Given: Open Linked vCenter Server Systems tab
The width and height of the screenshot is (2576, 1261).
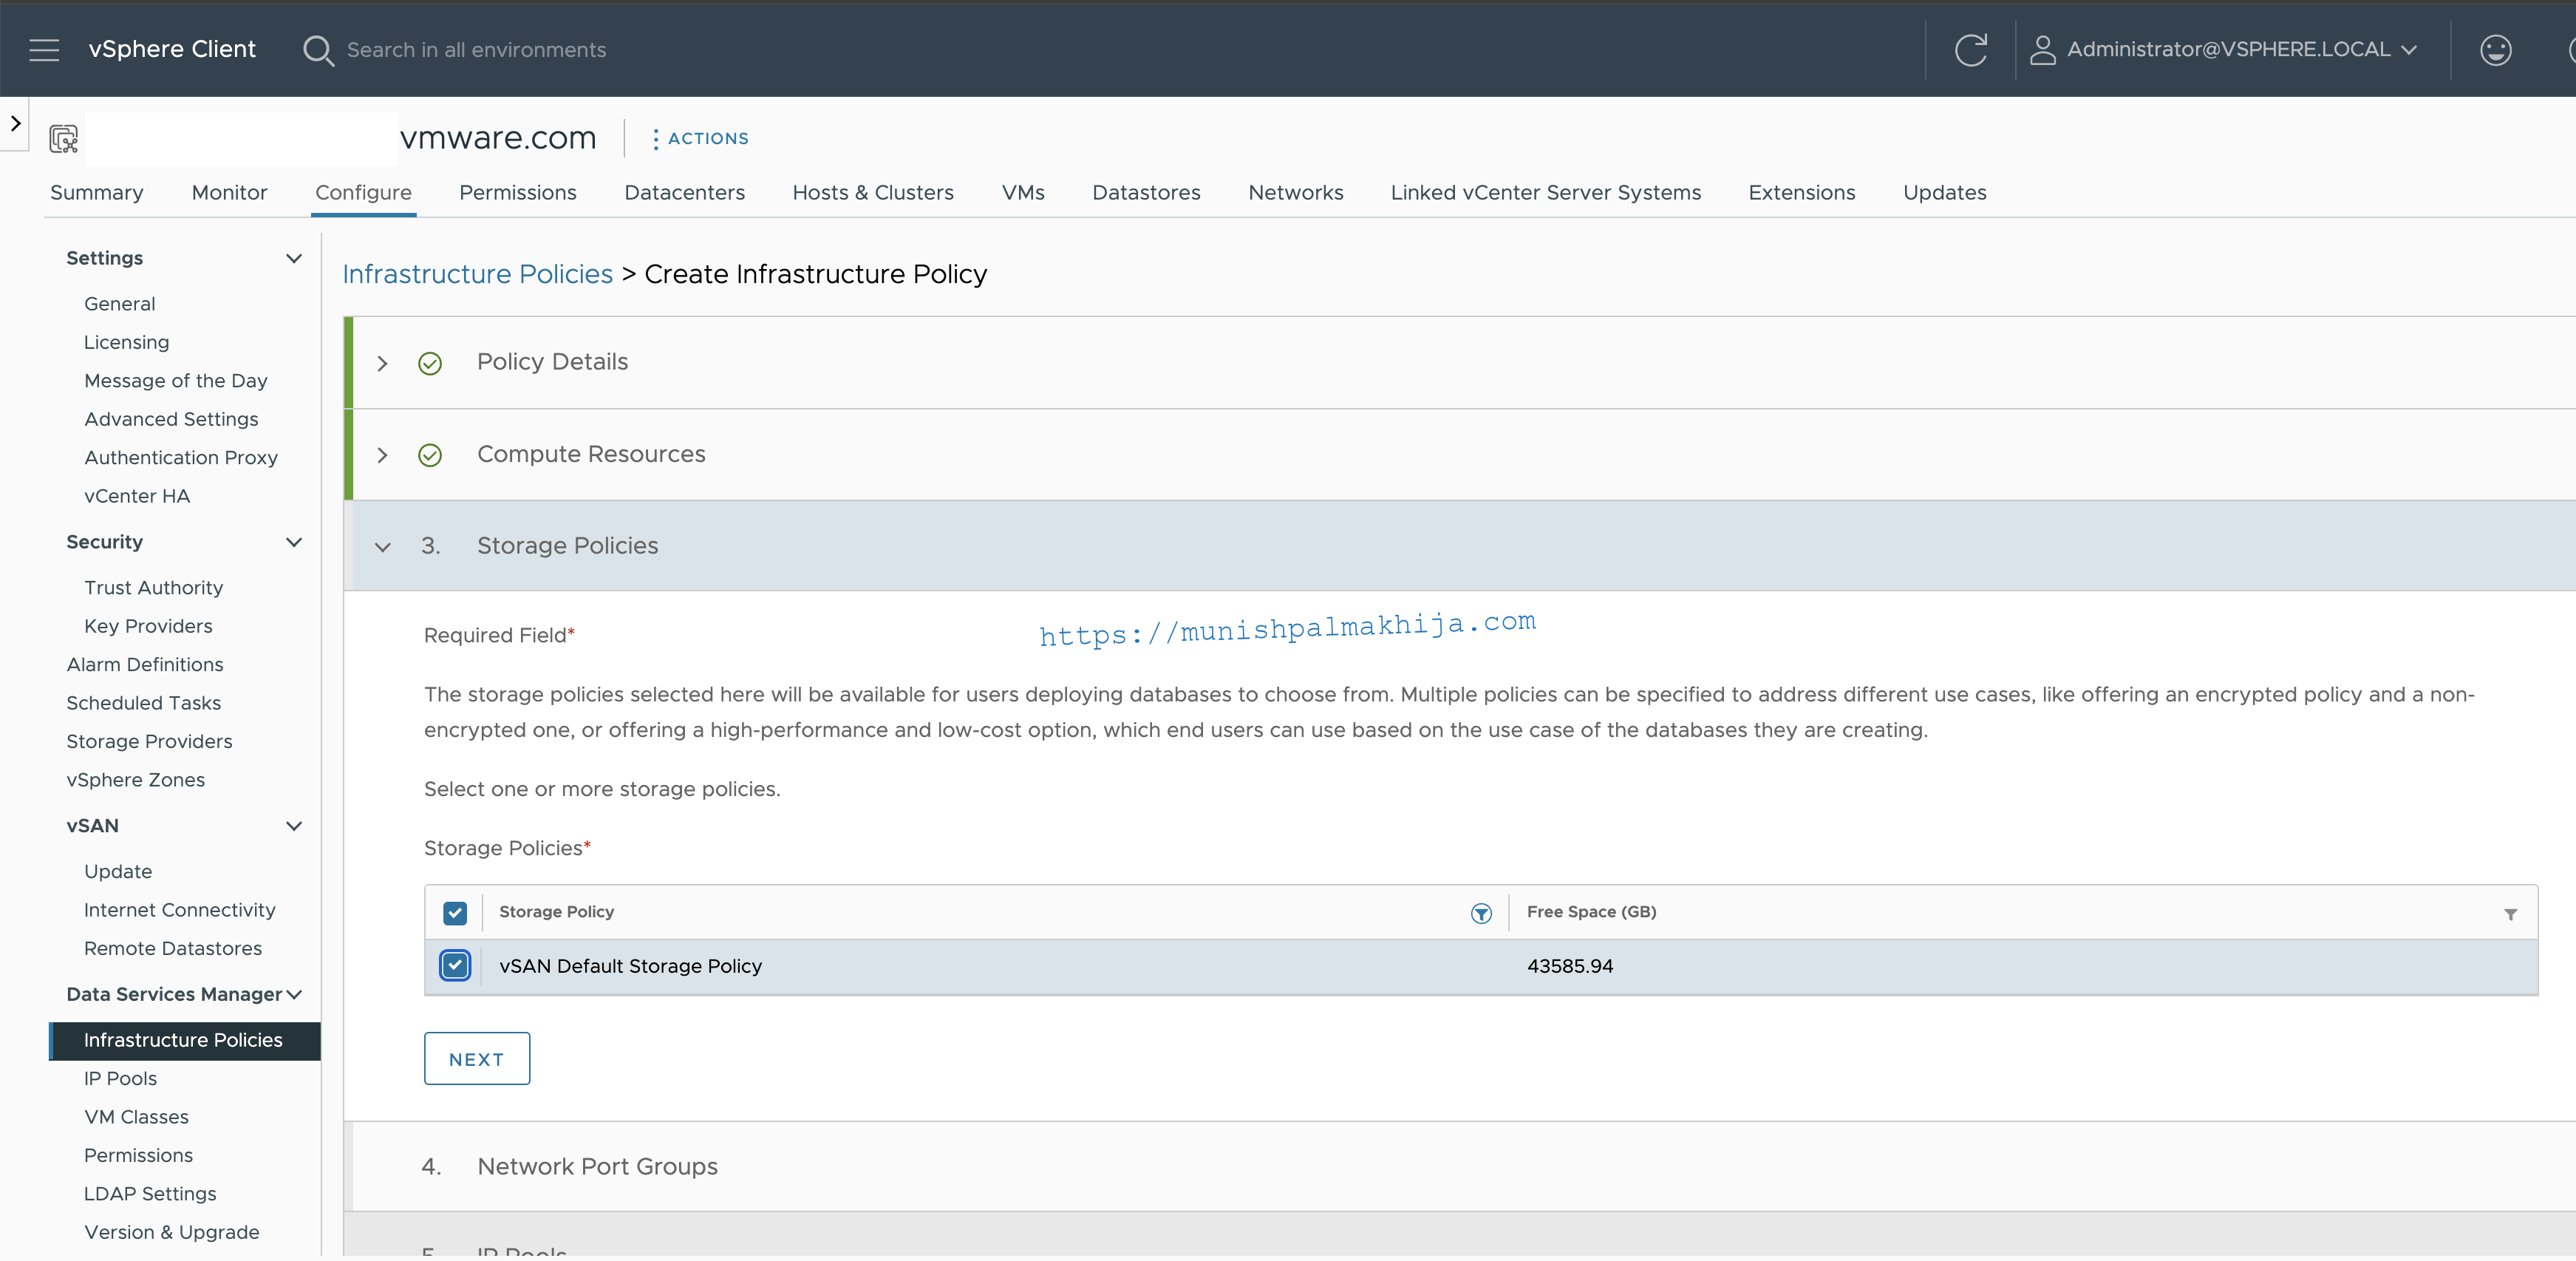Looking at the screenshot, I should click(x=1545, y=192).
